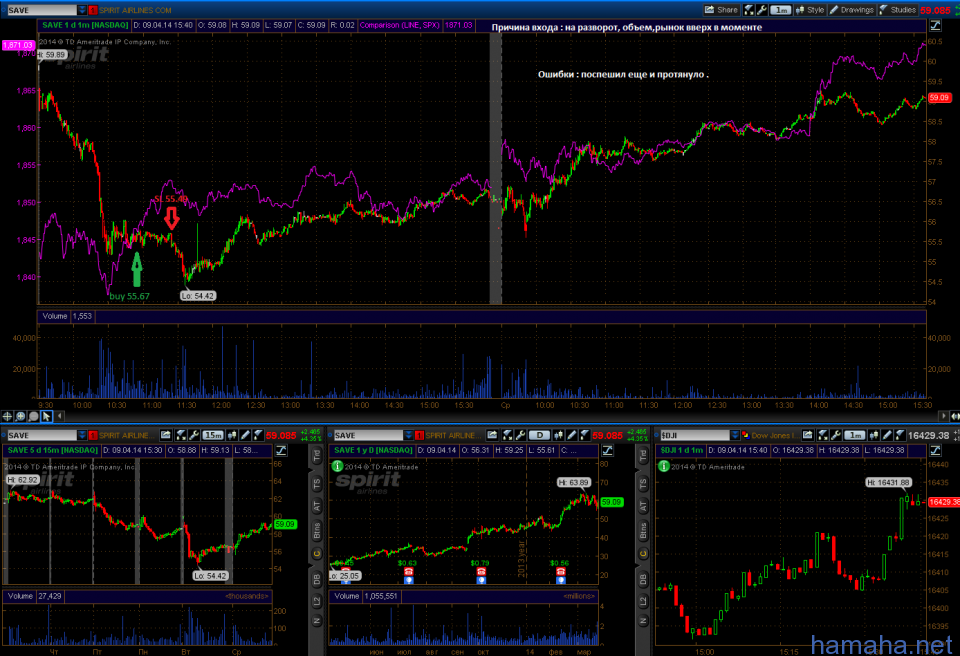Click '$DJI 1 d 1m' chart label
Viewport: 960px width, 656px height.
(x=682, y=450)
